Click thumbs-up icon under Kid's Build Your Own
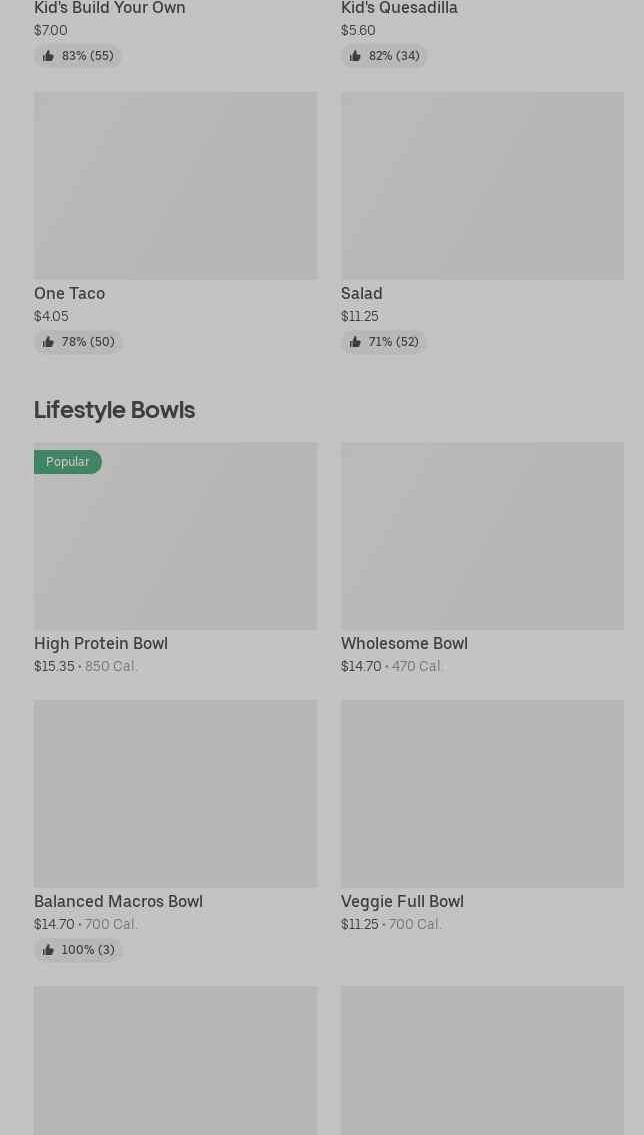The width and height of the screenshot is (644, 1135). (x=48, y=56)
